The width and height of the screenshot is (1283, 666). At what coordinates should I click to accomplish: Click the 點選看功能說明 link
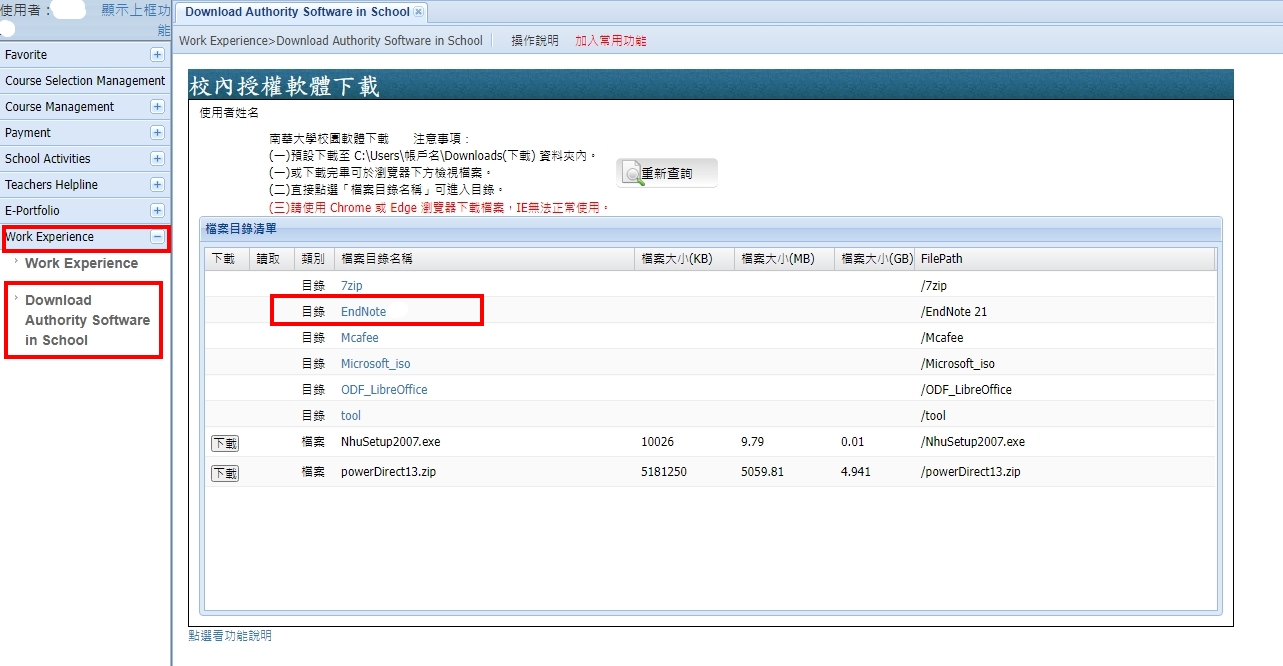[x=230, y=636]
